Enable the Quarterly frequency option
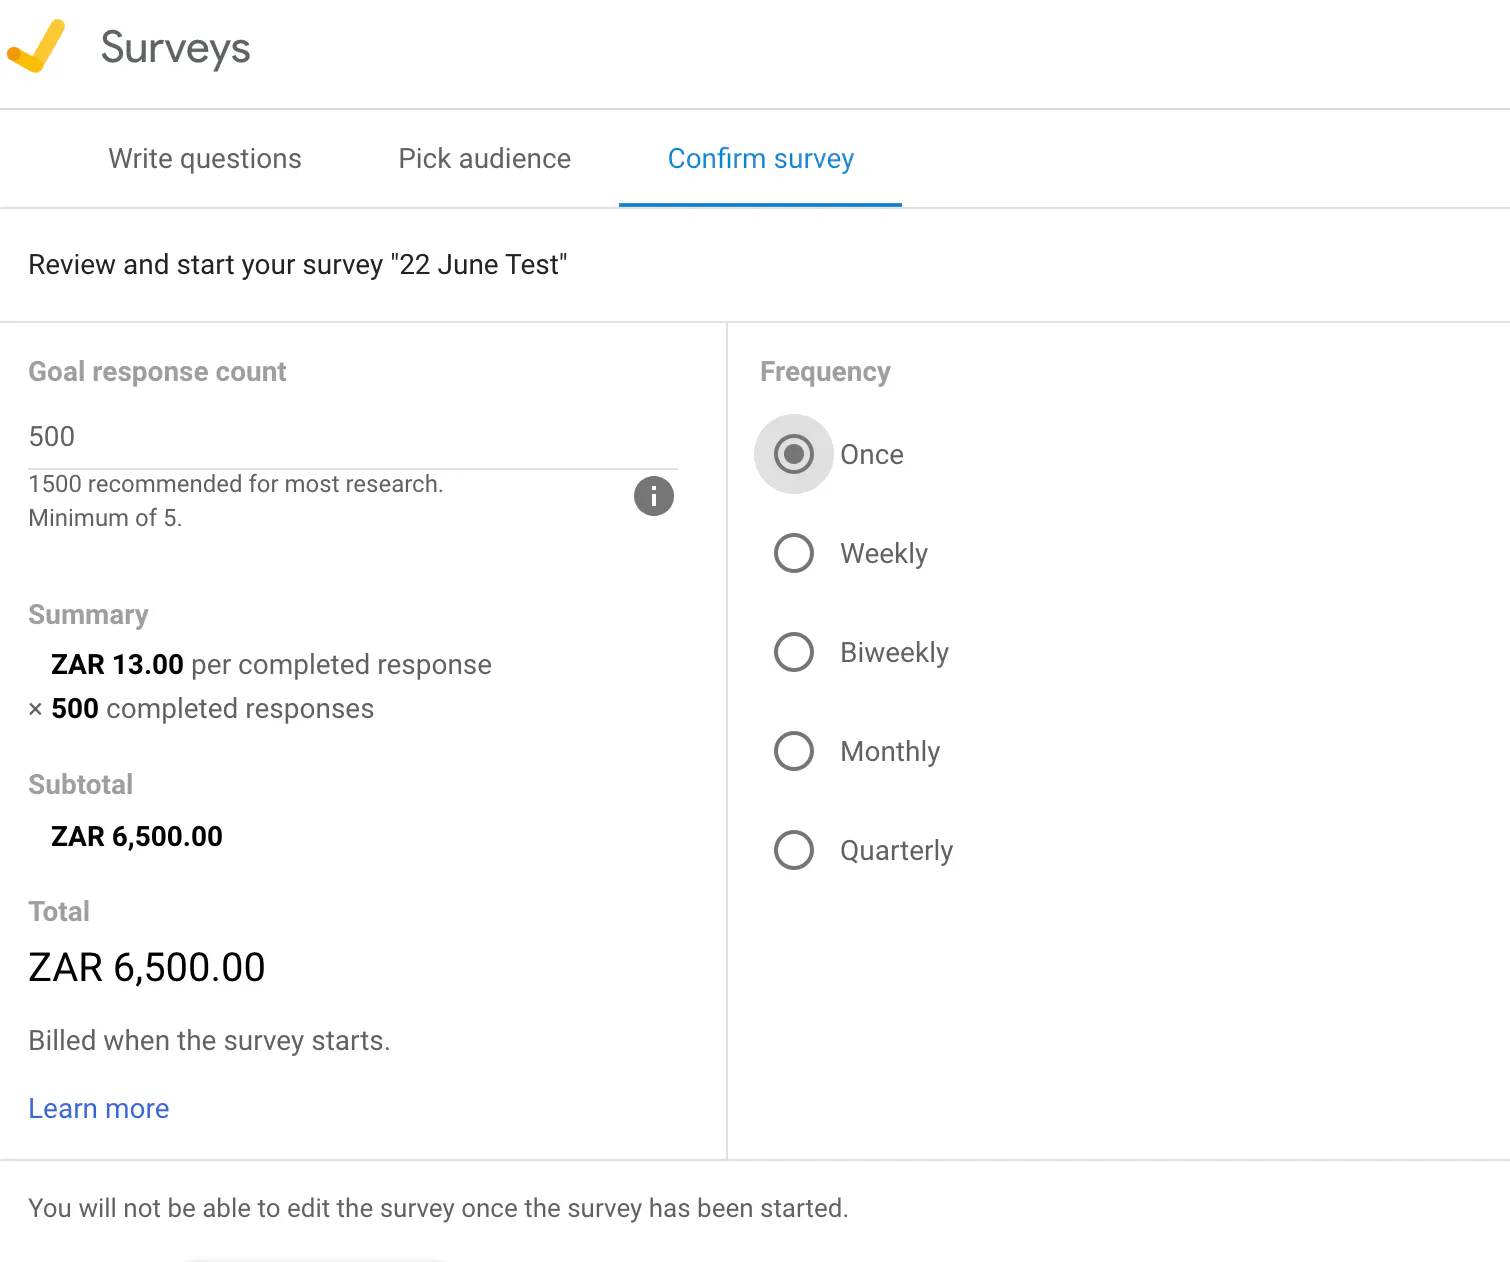Viewport: 1510px width, 1262px height. (x=794, y=850)
